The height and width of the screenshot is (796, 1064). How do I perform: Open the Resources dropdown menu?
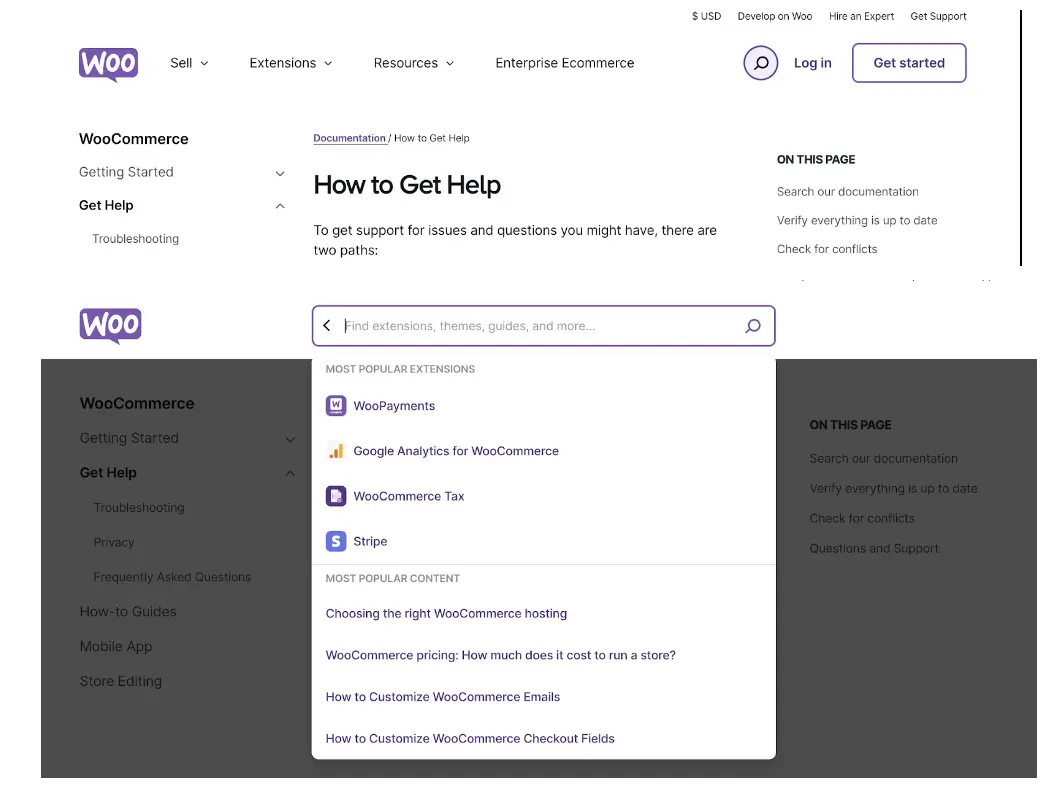click(413, 63)
